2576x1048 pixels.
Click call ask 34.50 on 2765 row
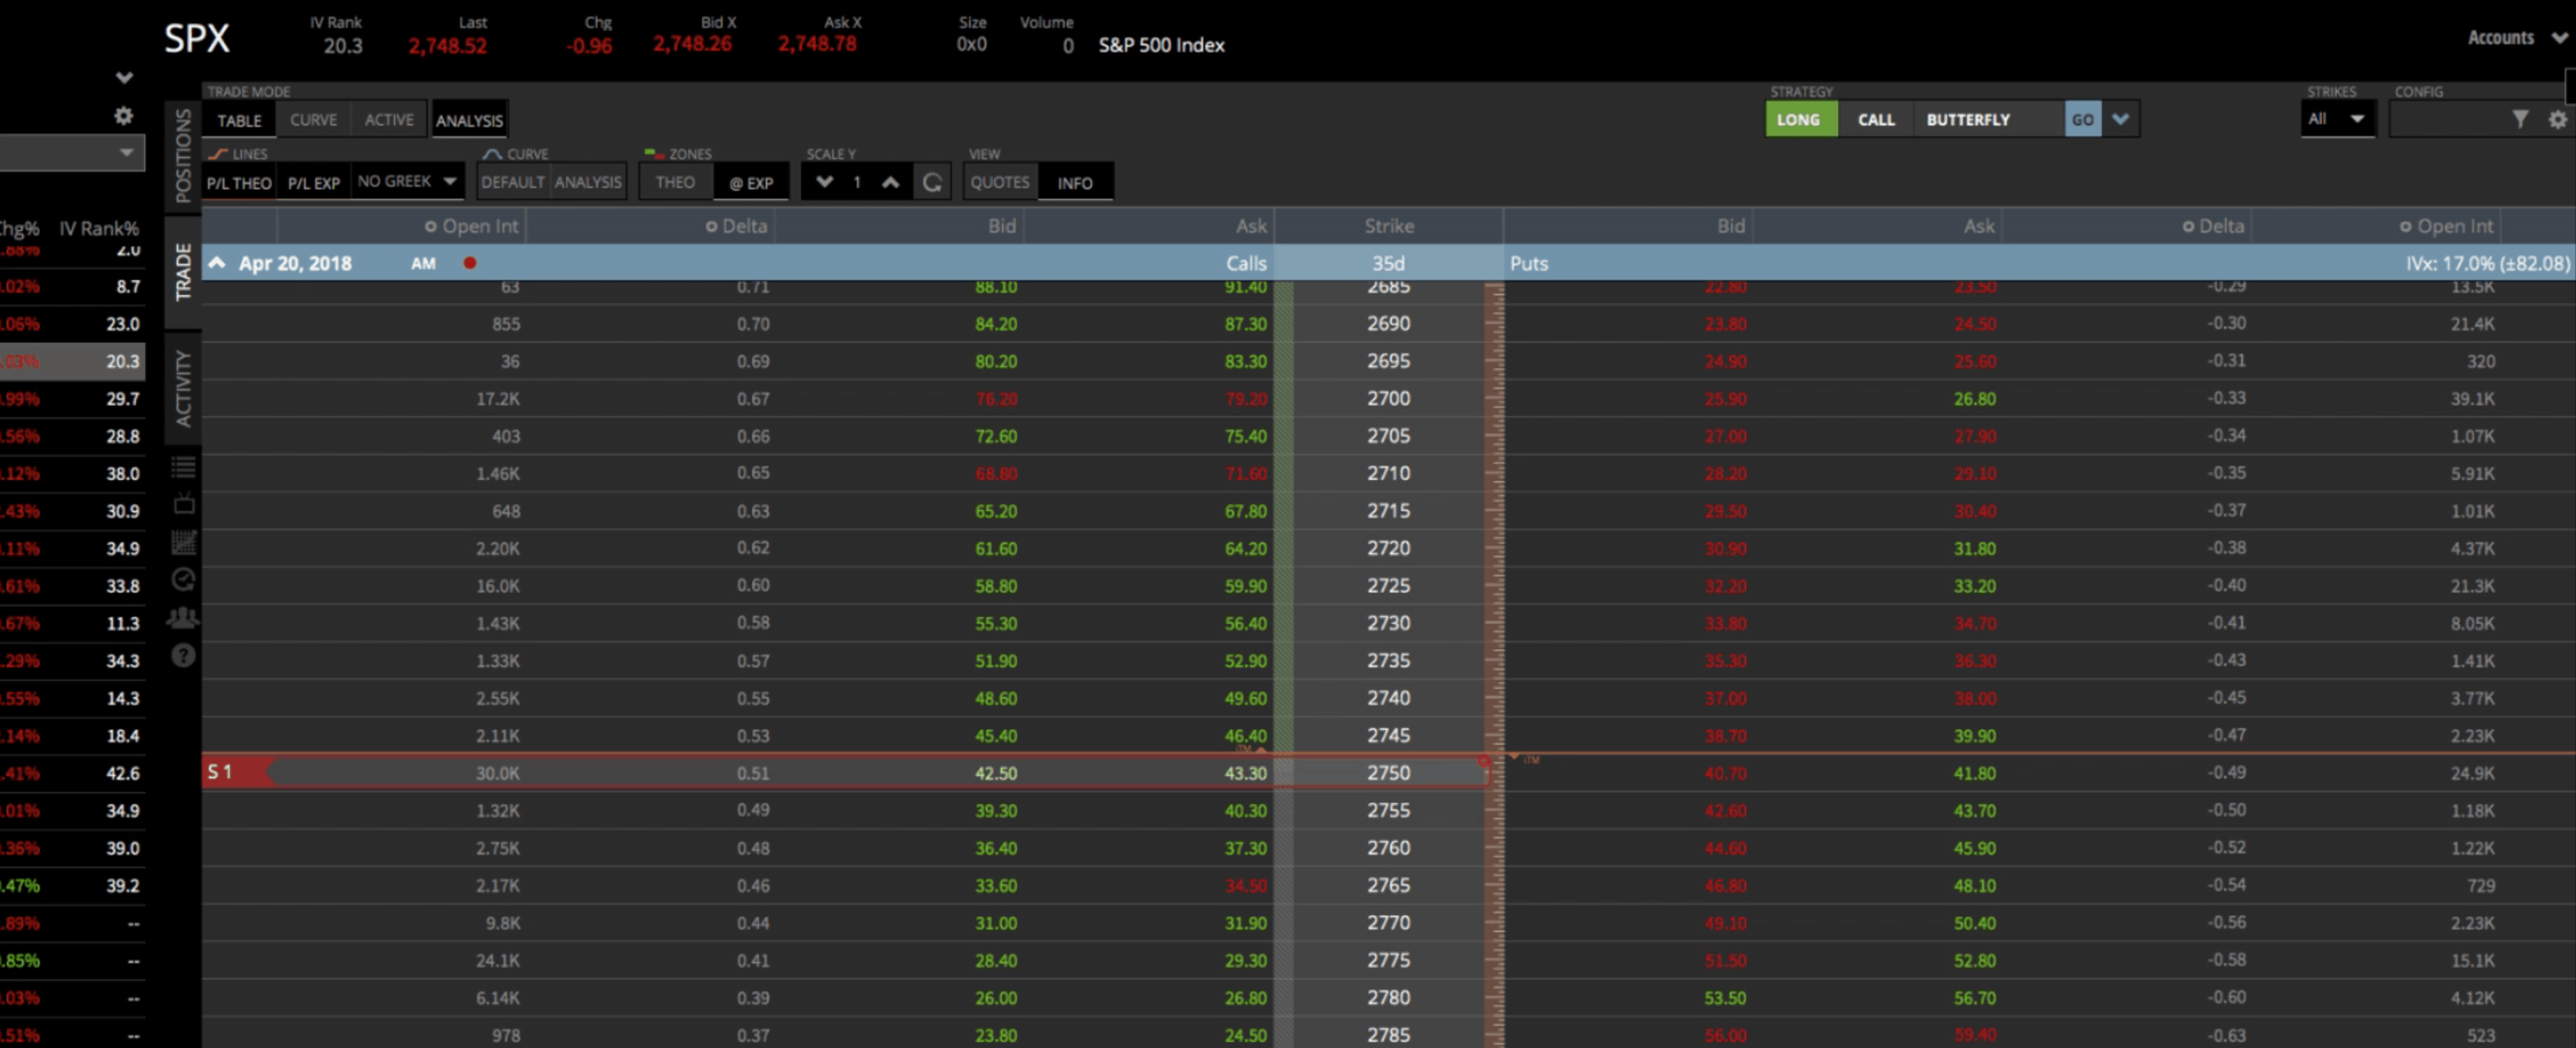(x=1245, y=885)
